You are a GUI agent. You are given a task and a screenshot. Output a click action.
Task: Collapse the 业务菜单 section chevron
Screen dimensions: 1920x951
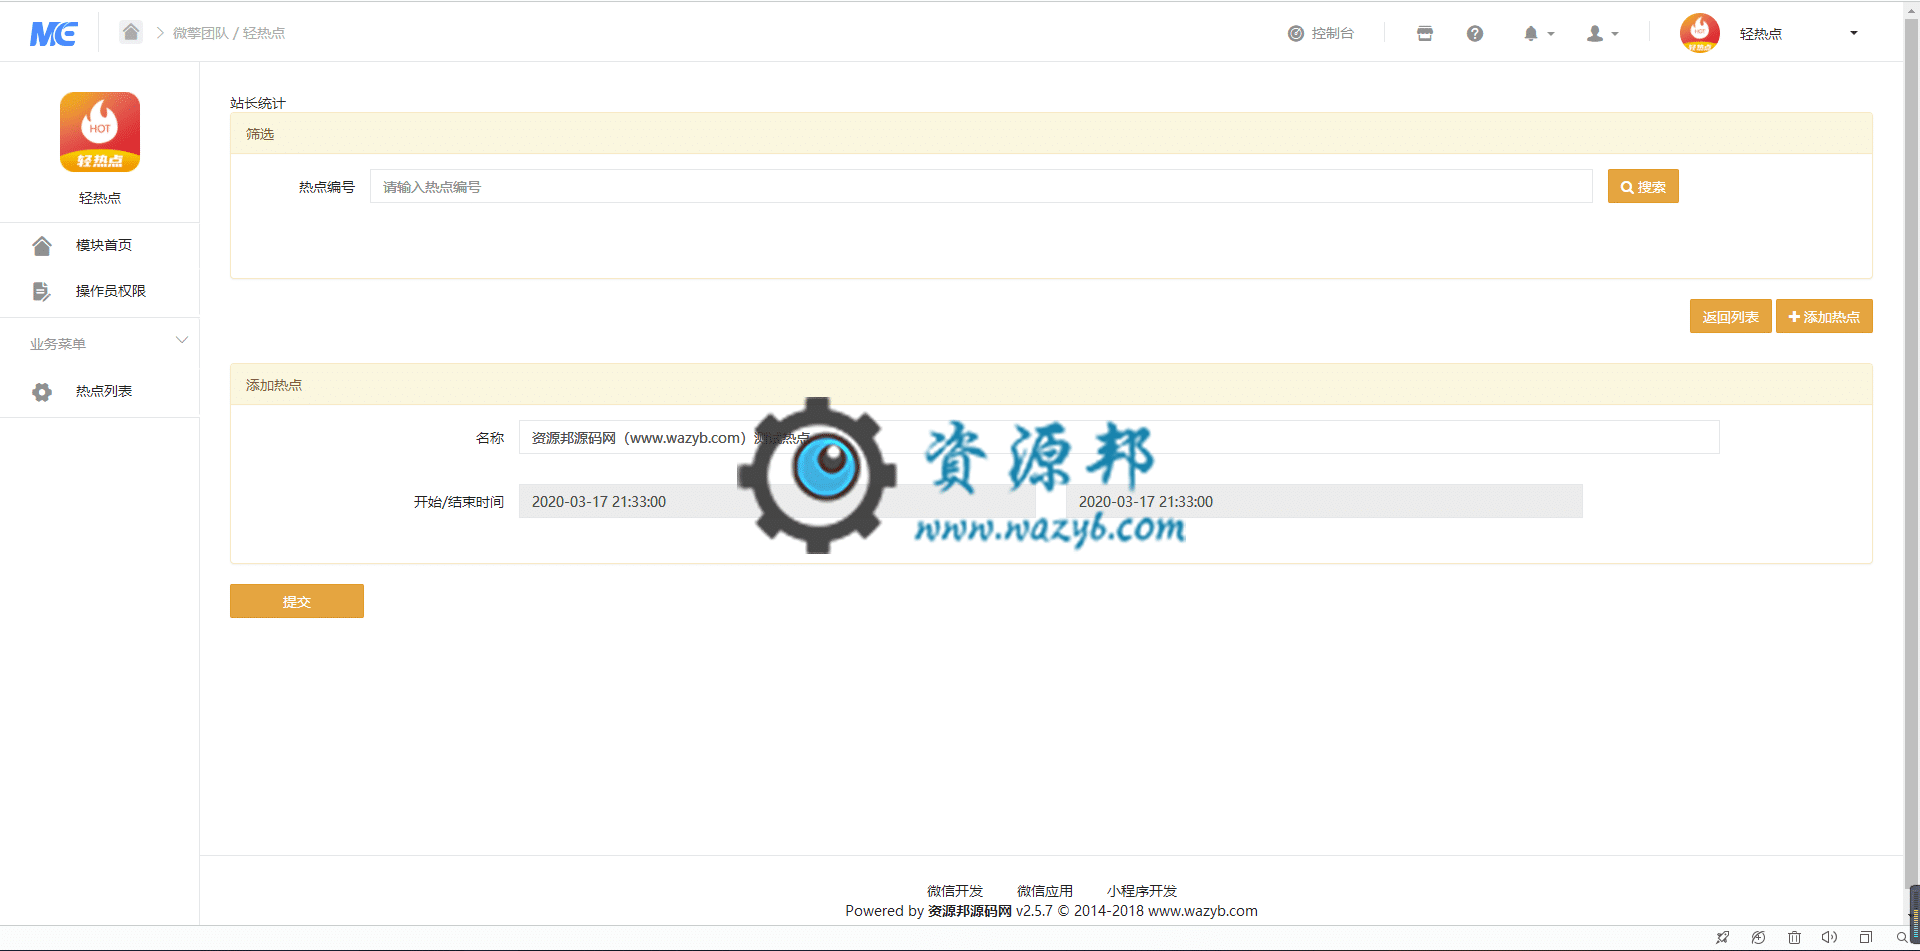pos(182,341)
